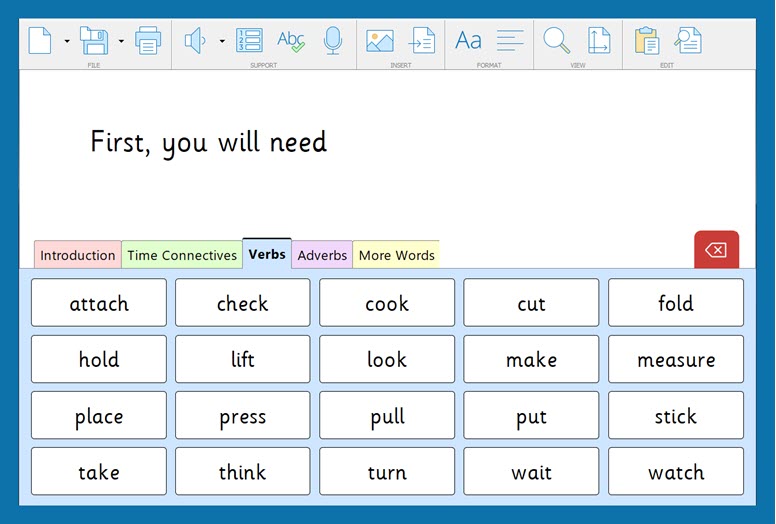Screen dimensions: 776x524
Task: Select the Adverbs tab
Action: coord(322,255)
